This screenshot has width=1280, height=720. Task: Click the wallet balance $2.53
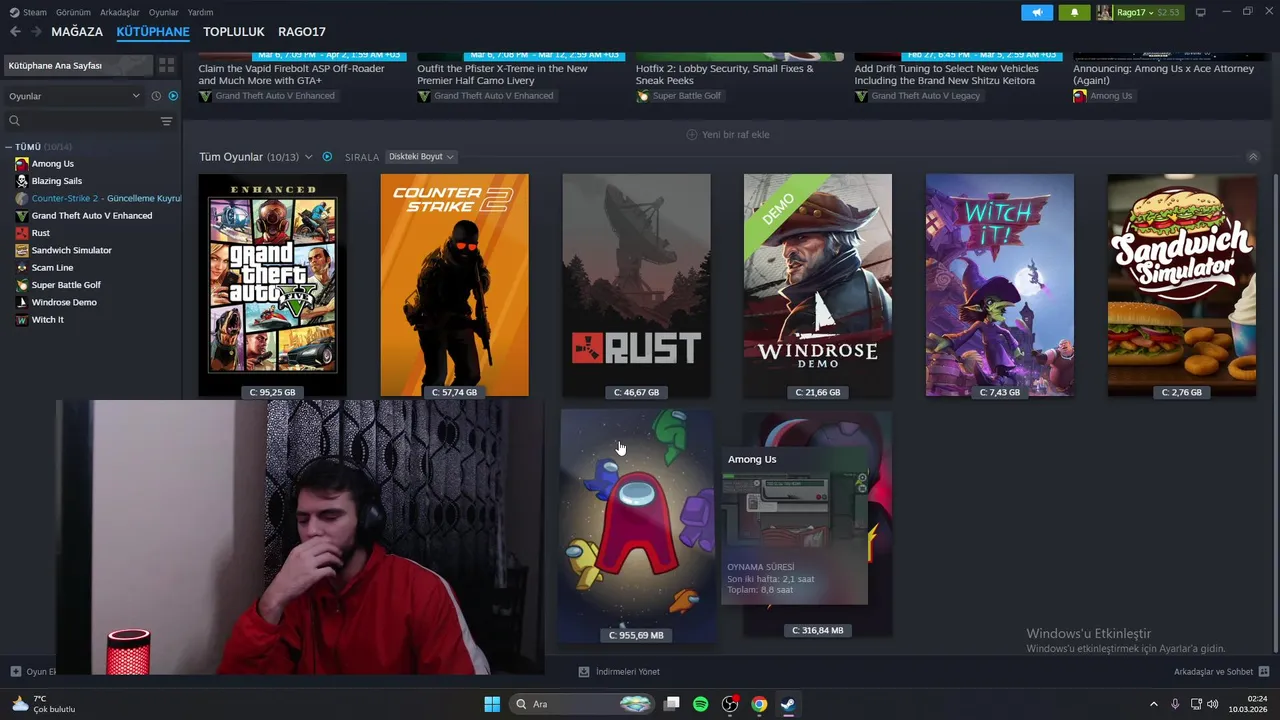1168,12
